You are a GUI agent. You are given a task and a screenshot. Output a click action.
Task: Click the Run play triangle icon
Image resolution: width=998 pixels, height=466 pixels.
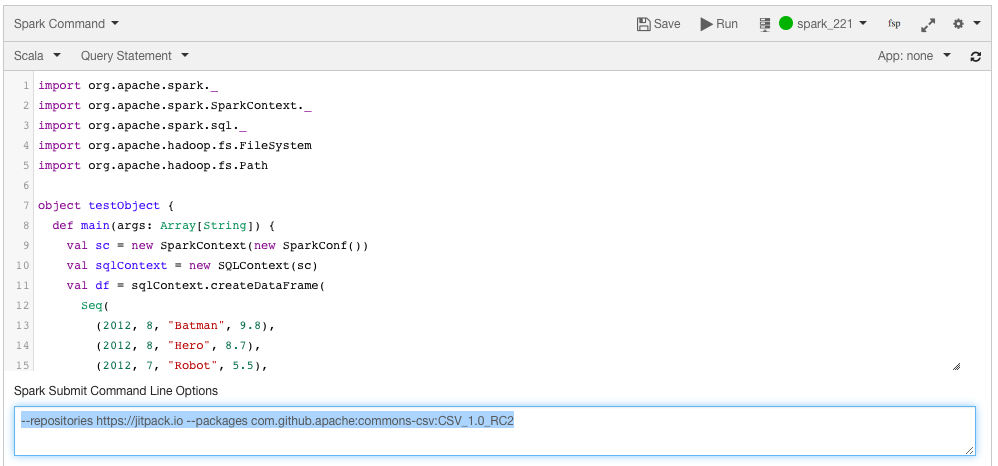tap(706, 24)
